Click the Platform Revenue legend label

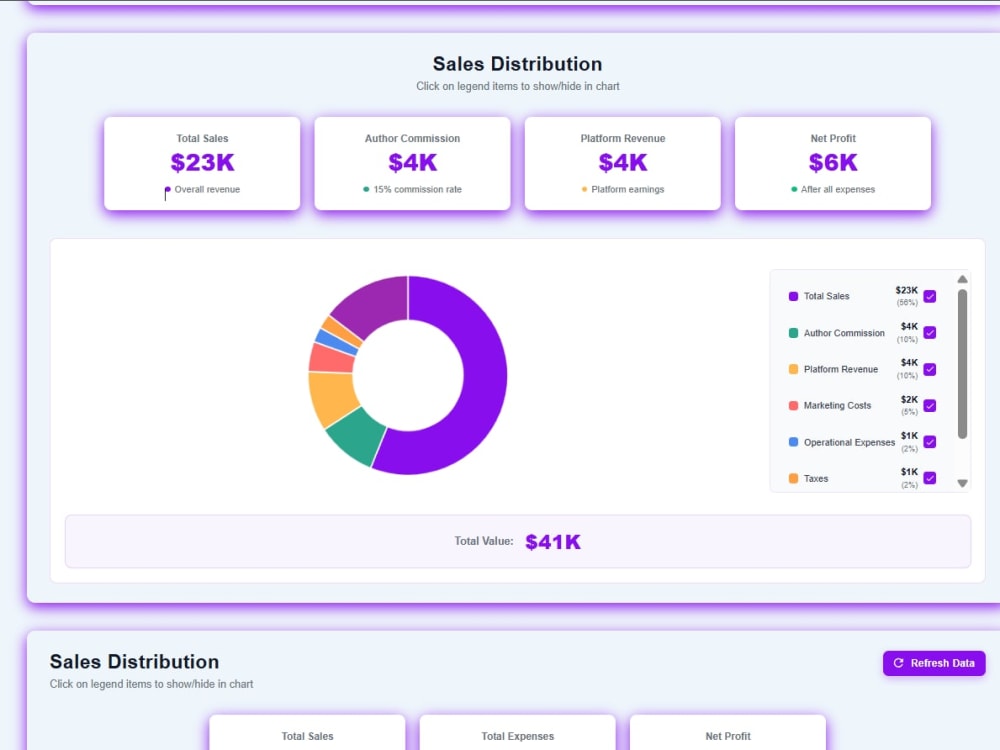pyautogui.click(x=841, y=369)
